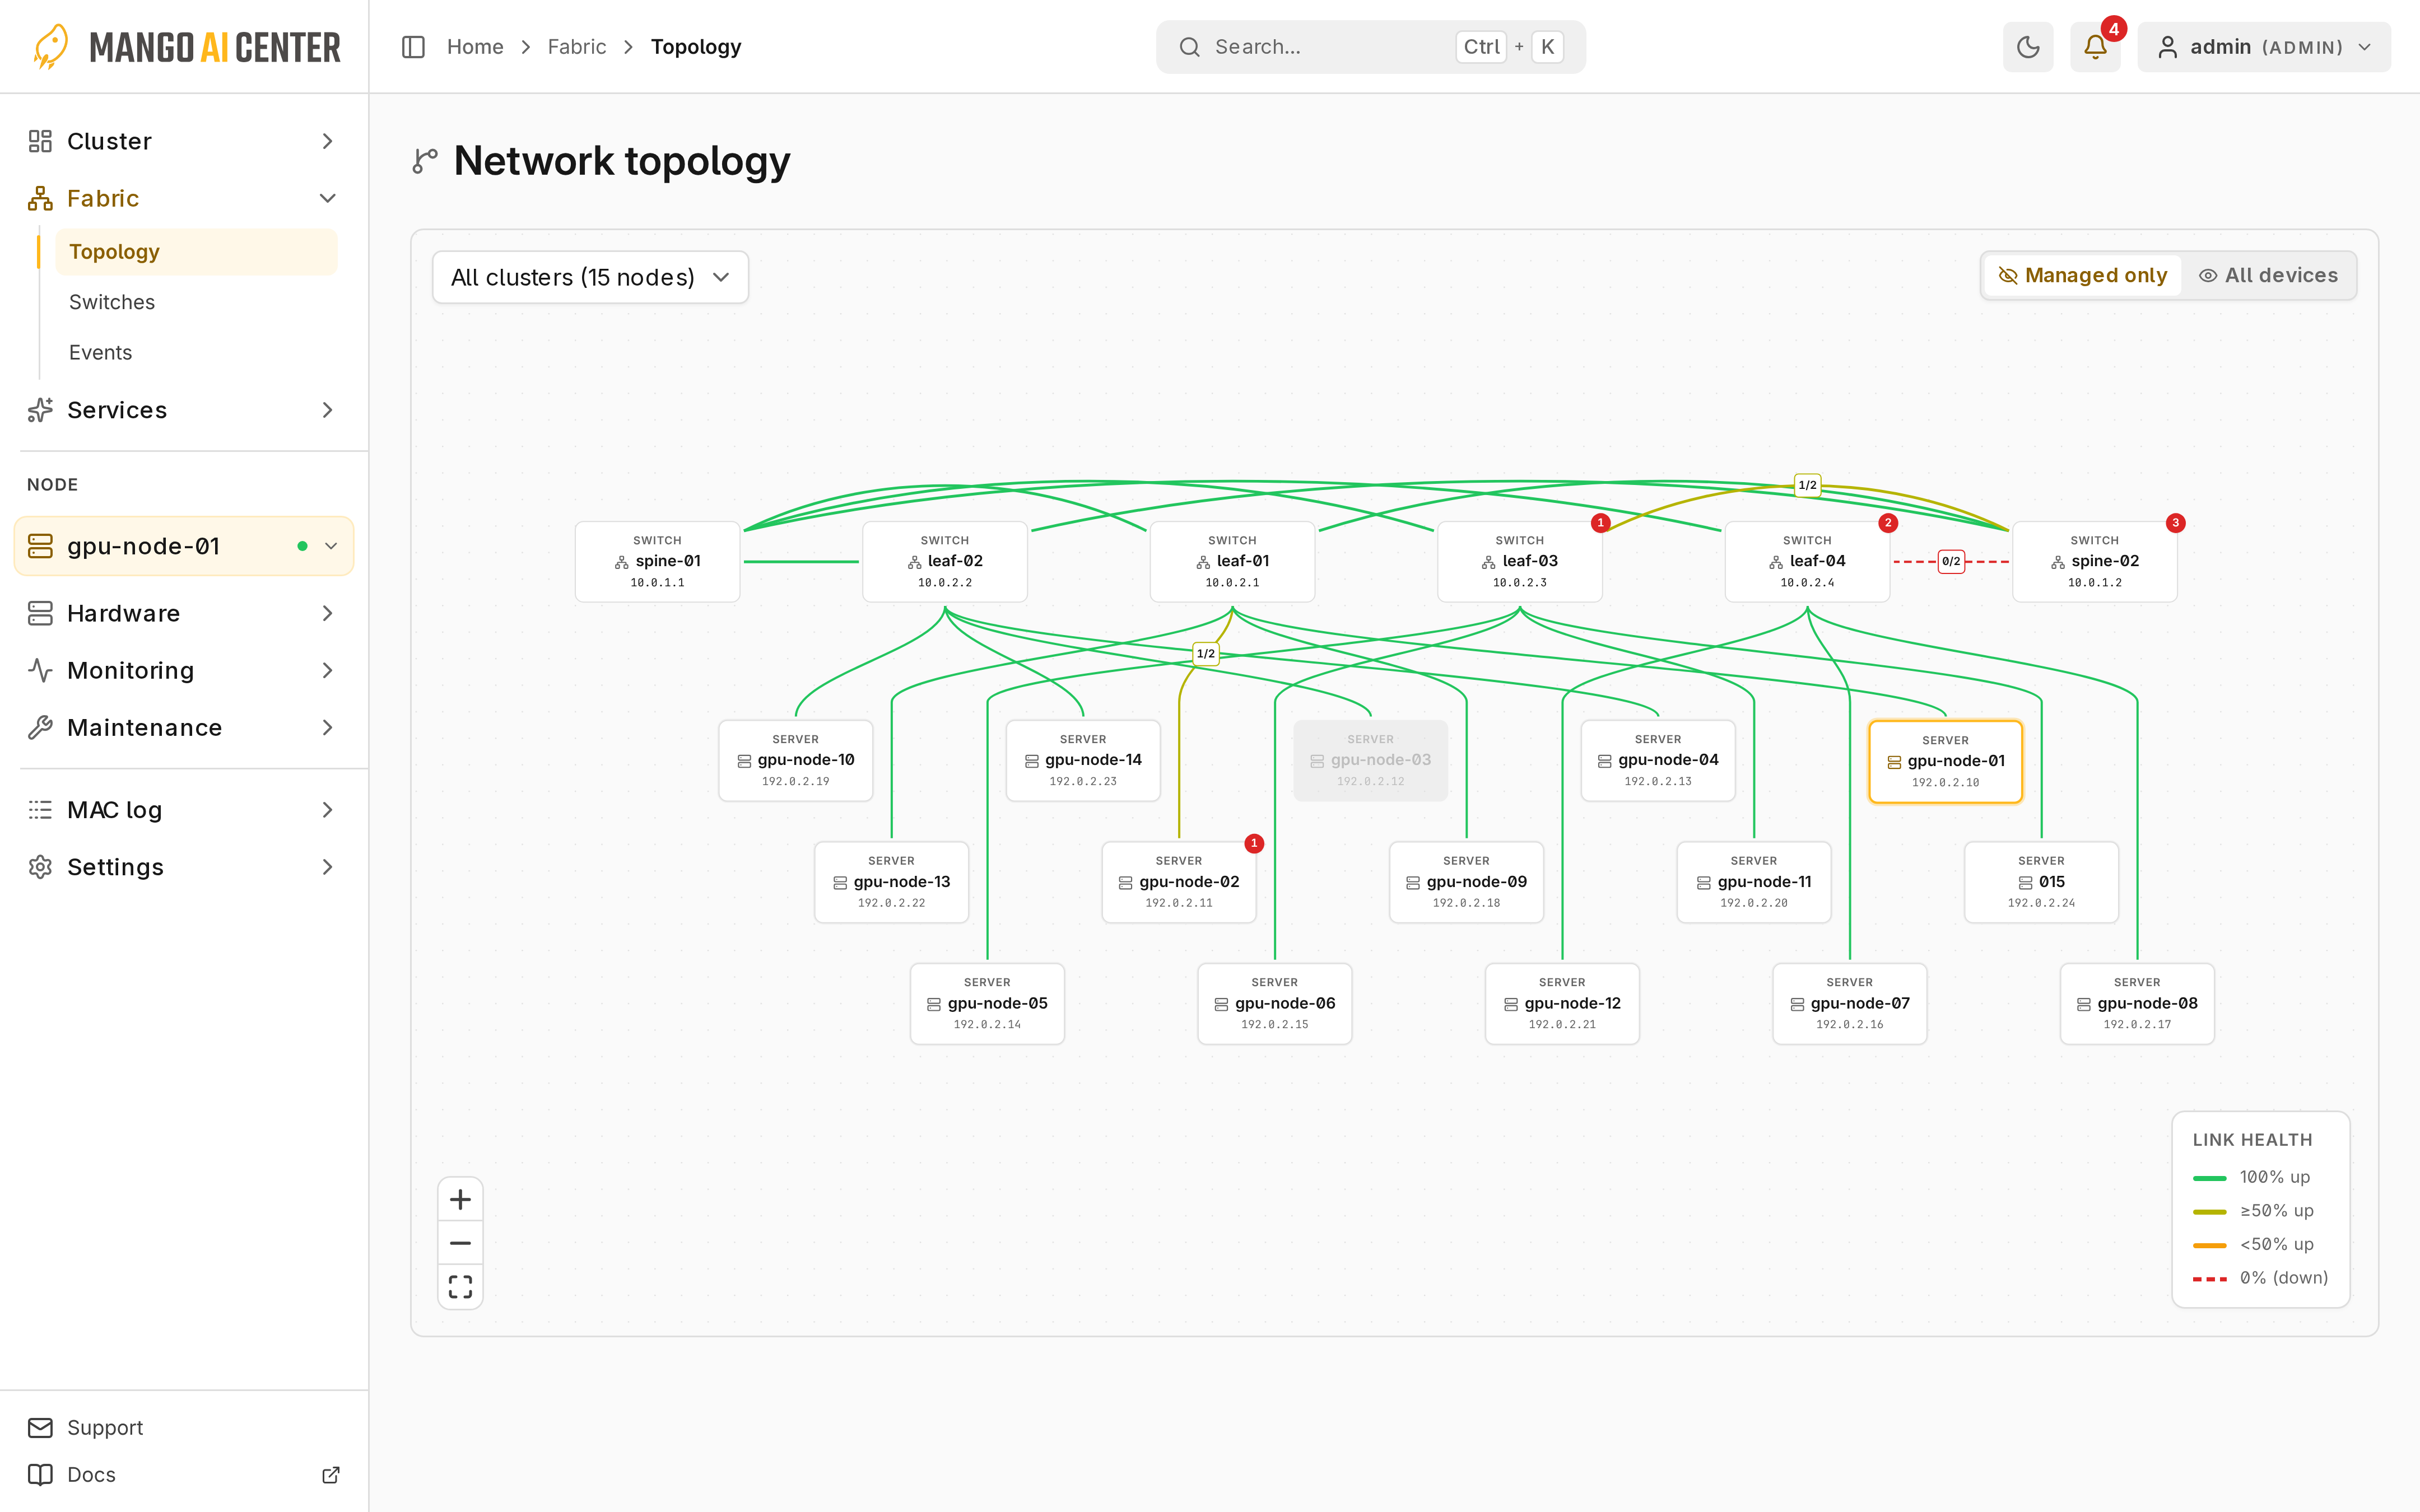Select the gpu-node-08 server node
The height and width of the screenshot is (1512, 2420).
coord(2137,1003)
